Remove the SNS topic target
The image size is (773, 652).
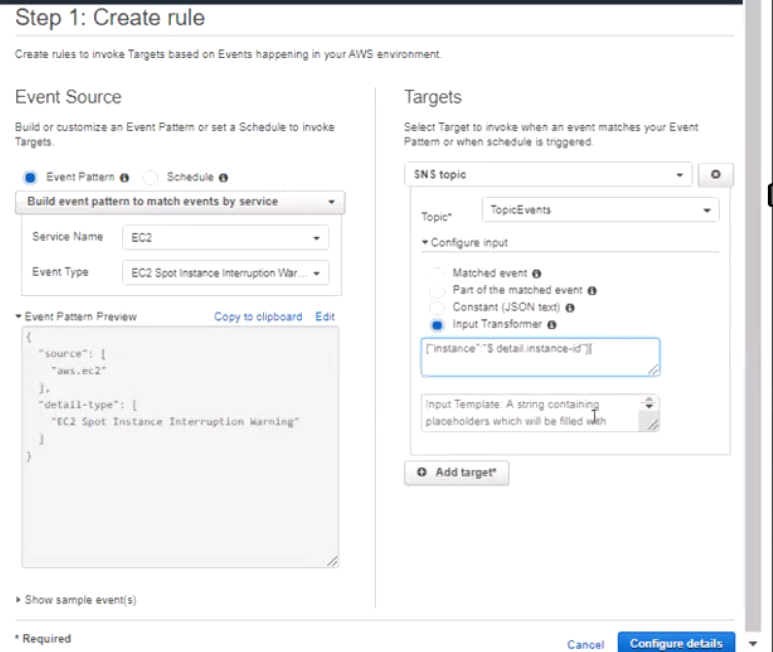(x=714, y=174)
